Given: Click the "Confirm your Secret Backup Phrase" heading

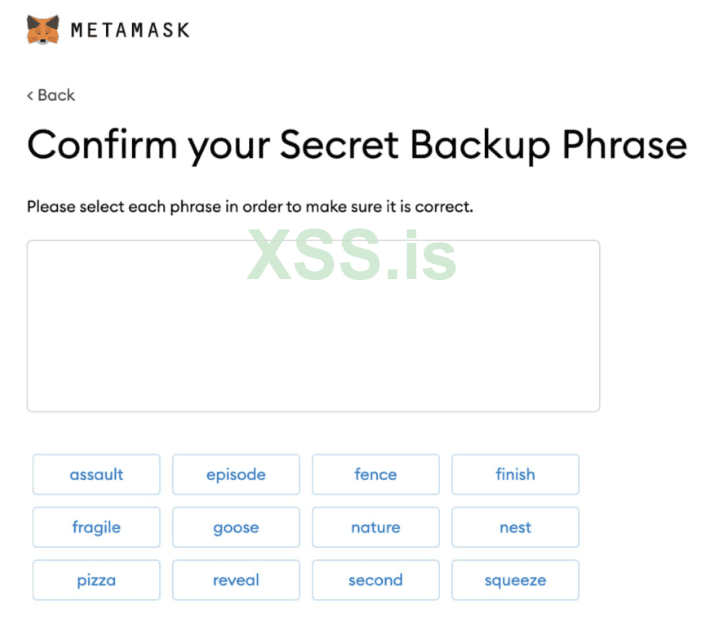Looking at the screenshot, I should (x=356, y=146).
